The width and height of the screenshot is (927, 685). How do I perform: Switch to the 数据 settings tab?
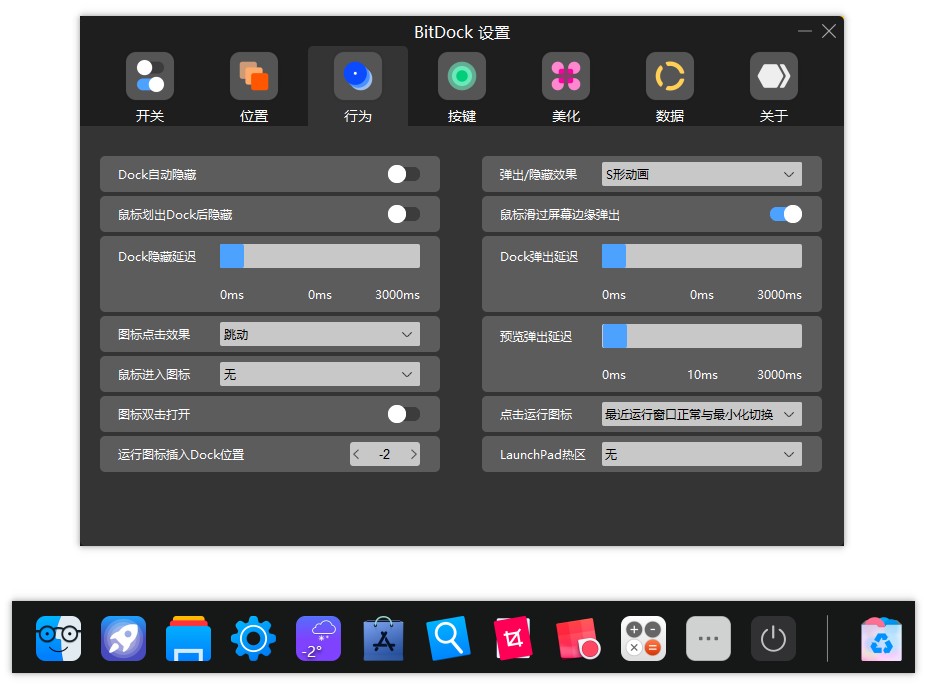669,86
